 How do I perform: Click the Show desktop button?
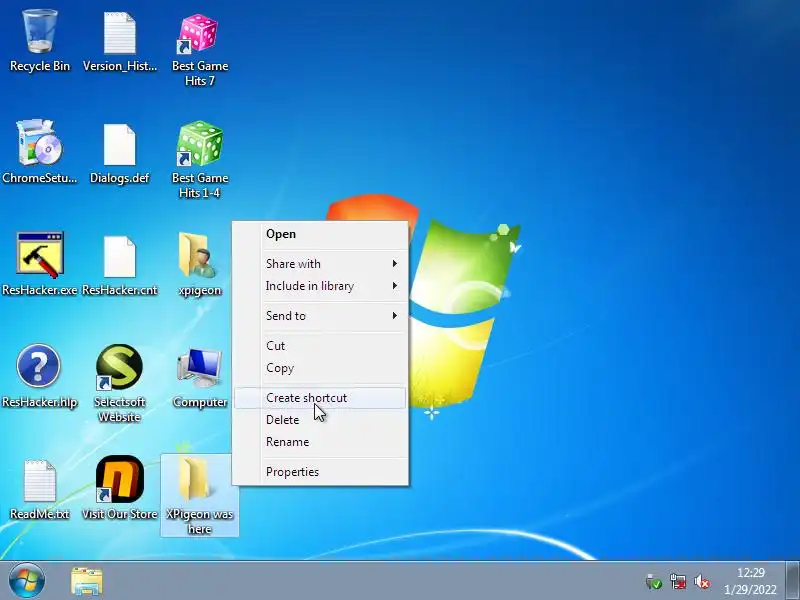click(x=792, y=581)
